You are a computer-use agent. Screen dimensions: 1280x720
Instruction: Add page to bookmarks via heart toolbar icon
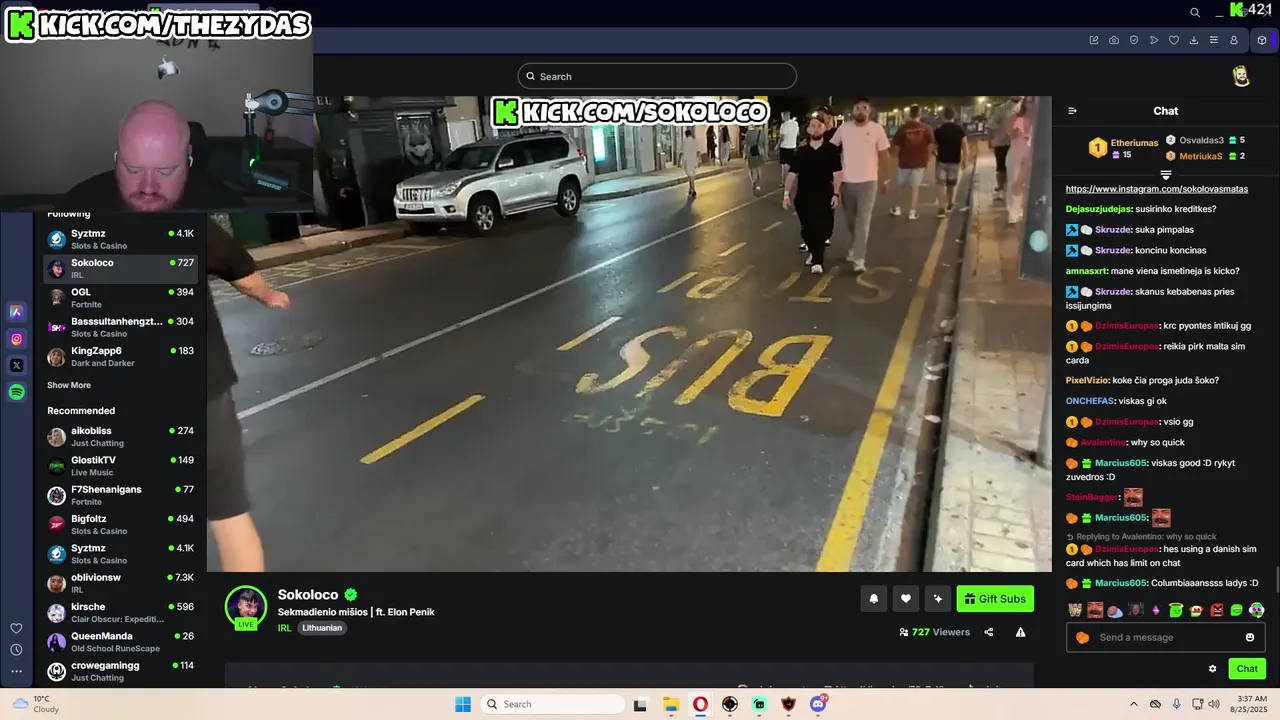click(x=1174, y=40)
